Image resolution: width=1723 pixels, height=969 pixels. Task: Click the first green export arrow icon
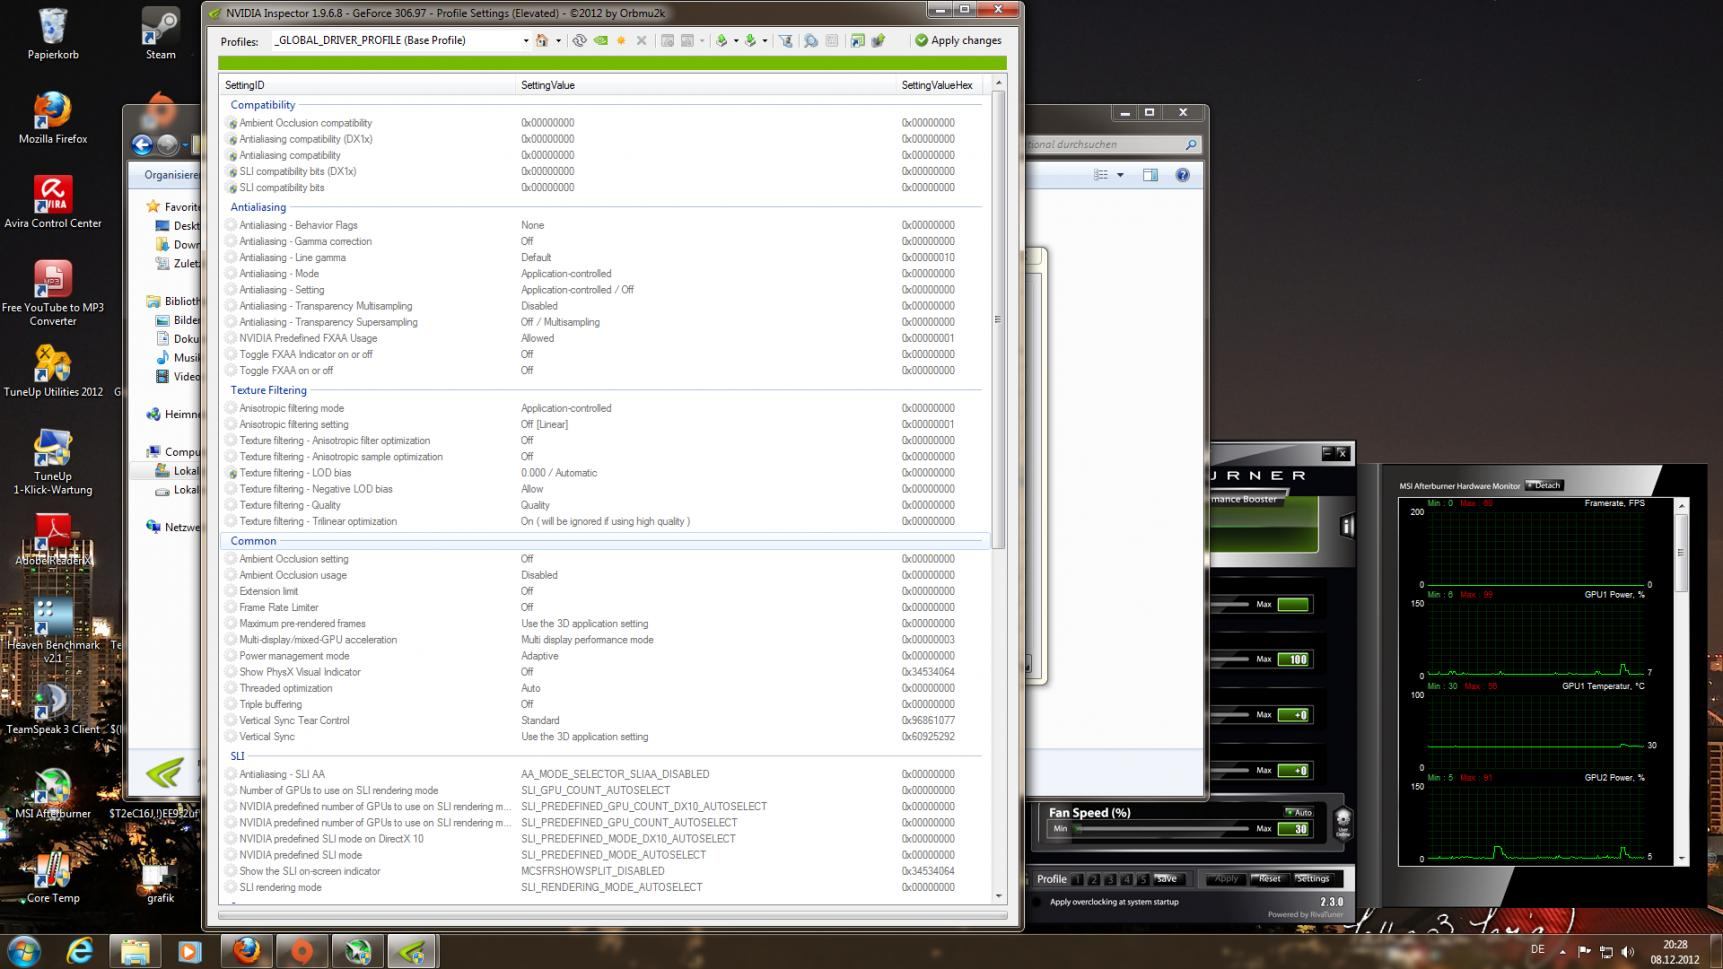coord(721,41)
